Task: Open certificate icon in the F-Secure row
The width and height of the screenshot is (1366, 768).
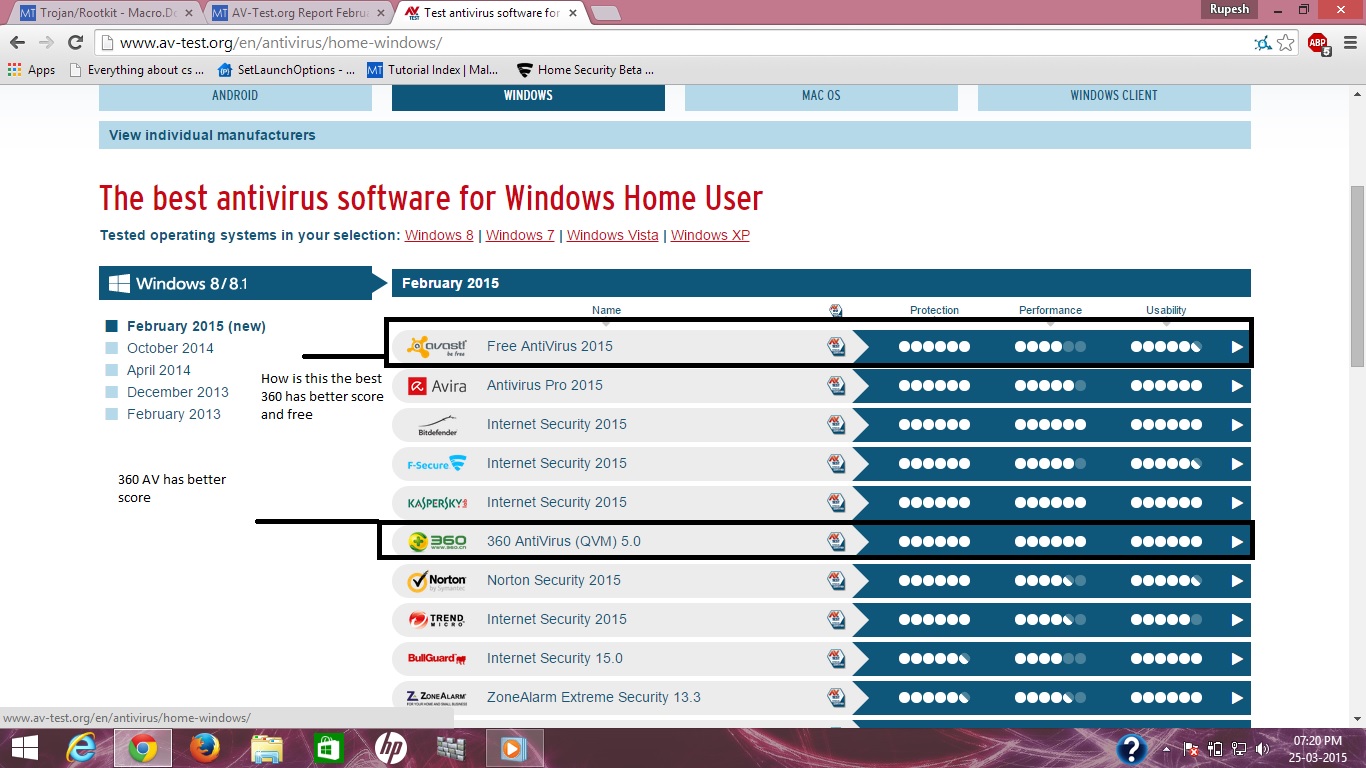Action: click(836, 463)
